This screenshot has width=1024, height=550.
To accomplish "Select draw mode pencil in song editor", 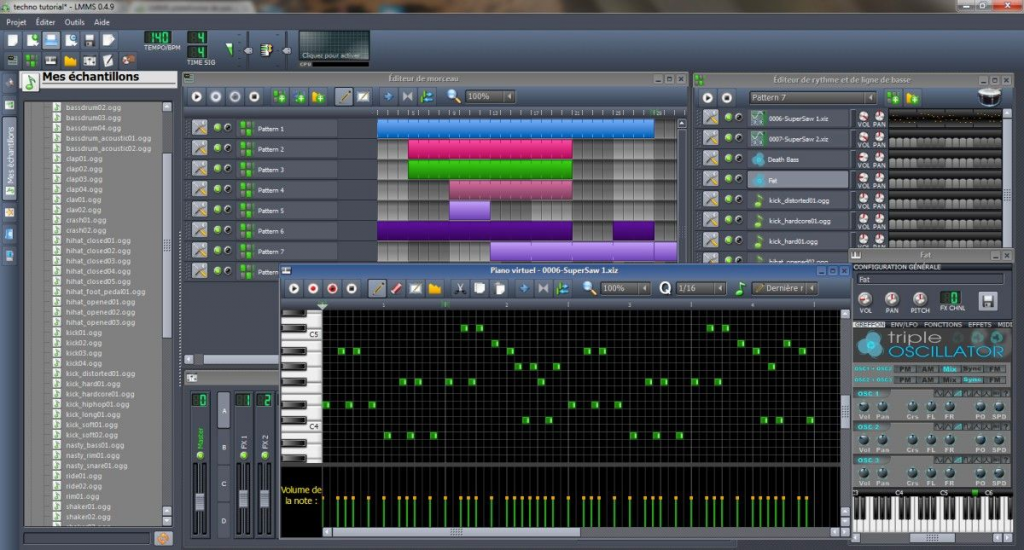I will 344,97.
